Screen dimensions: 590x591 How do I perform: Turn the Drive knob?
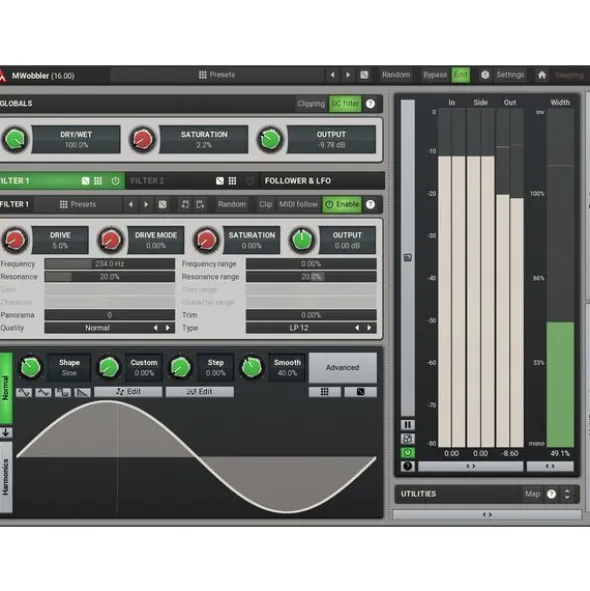pyautogui.click(x=15, y=240)
